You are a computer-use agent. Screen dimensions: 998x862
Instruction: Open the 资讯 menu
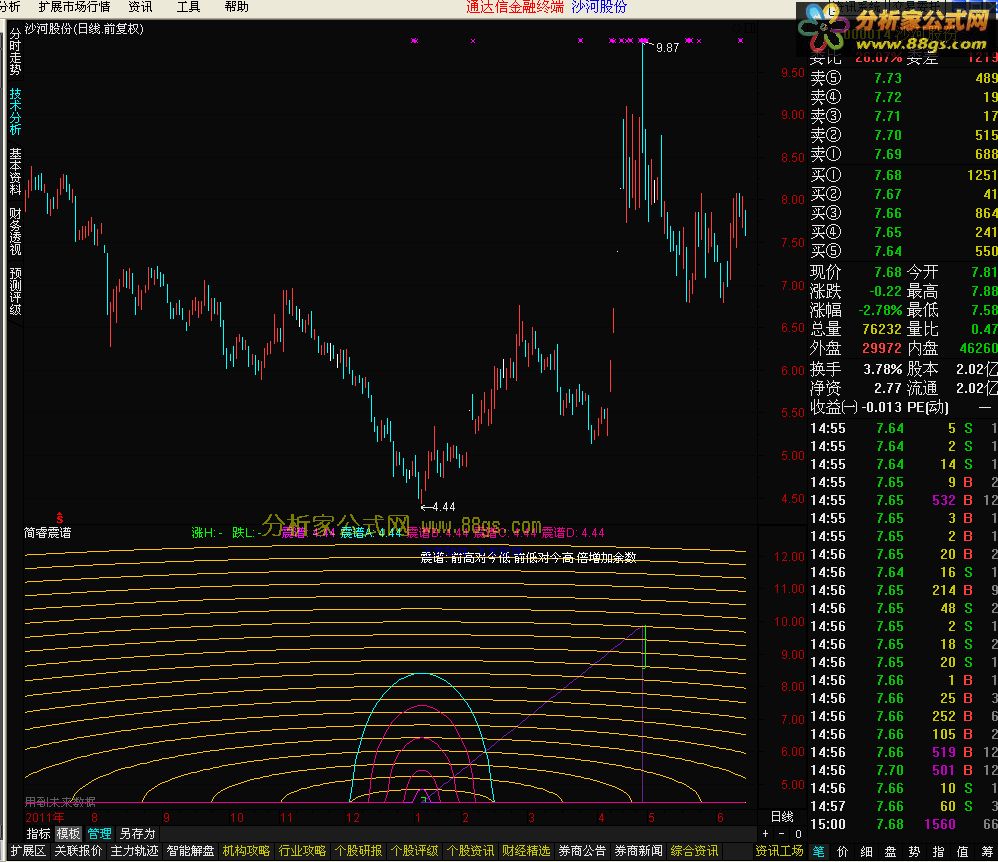140,7
